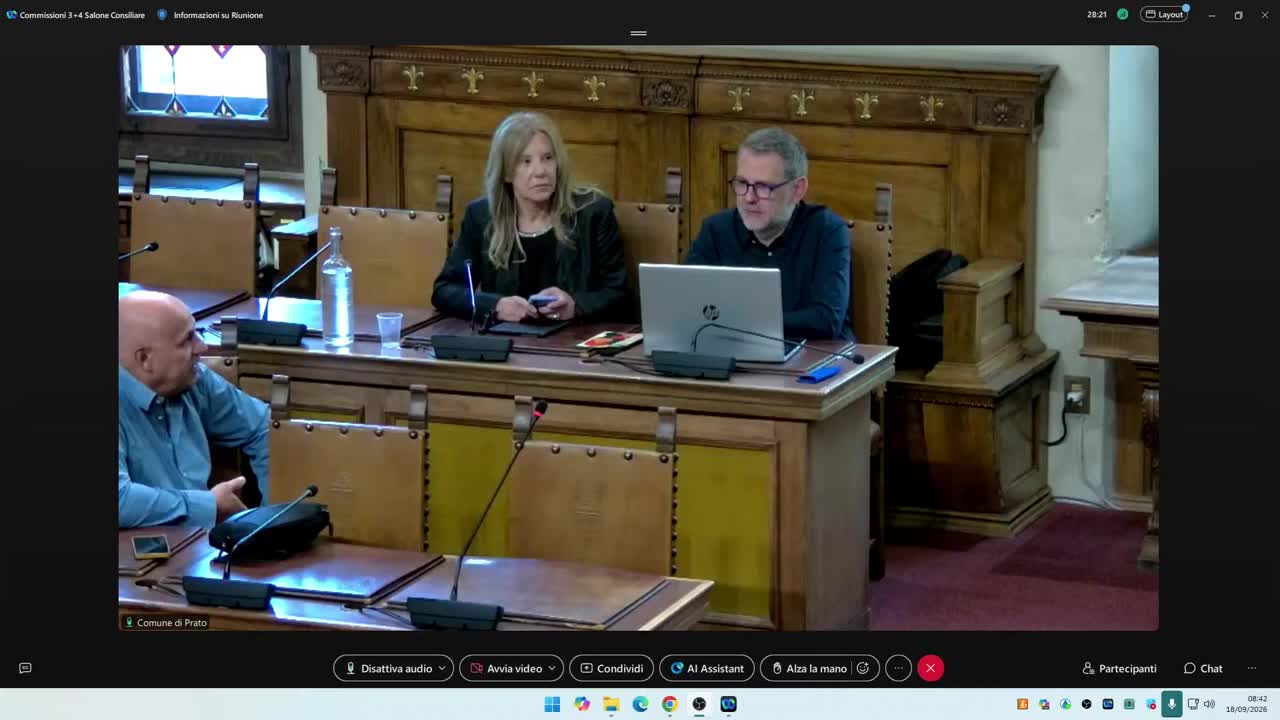The width and height of the screenshot is (1280, 720).
Task: Click the Webex logo beside the meeting title
Action: click(x=12, y=15)
